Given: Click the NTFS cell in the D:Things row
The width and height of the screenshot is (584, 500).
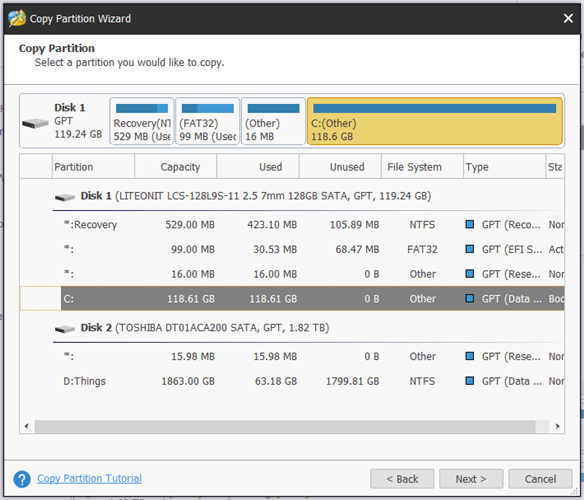Looking at the screenshot, I should pos(422,381).
